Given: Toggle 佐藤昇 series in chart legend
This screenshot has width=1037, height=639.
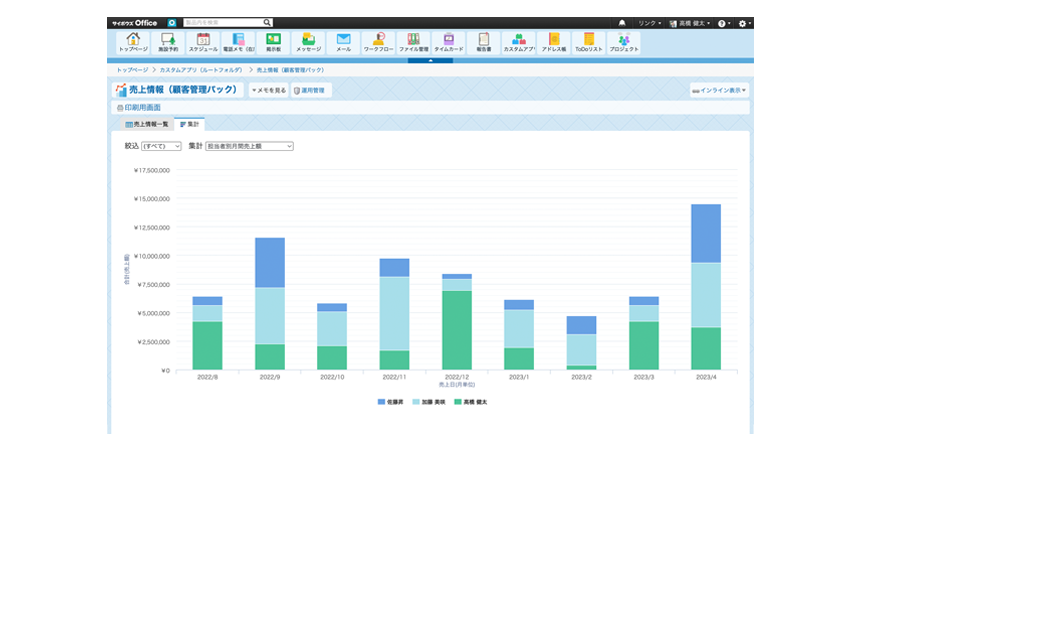Looking at the screenshot, I should click(x=390, y=401).
